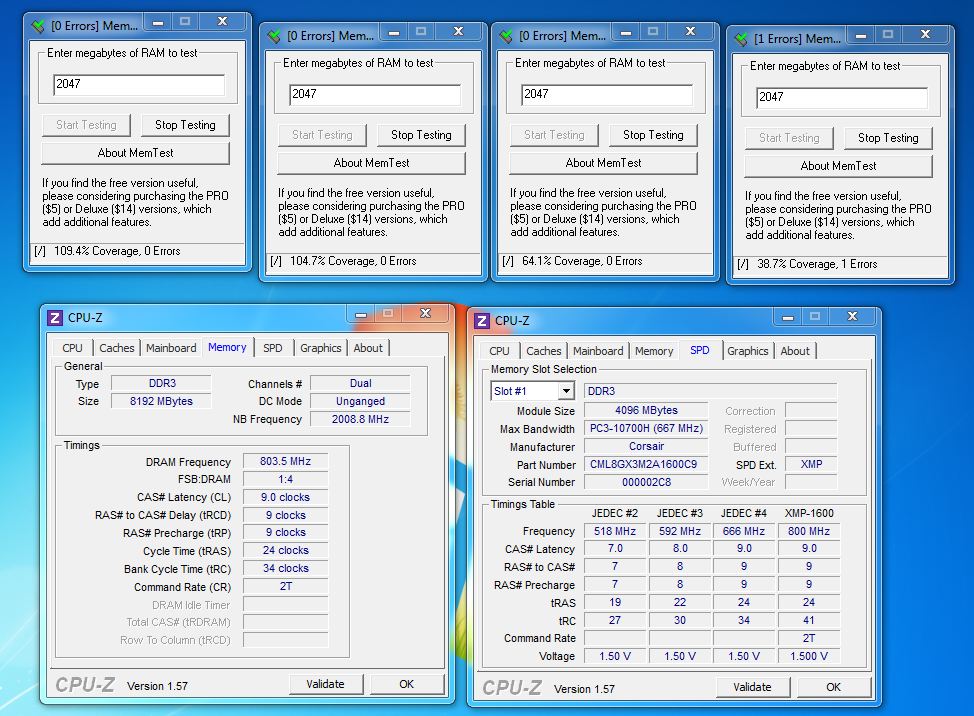
Task: Click RAM megabytes field in 104.7% coverage window
Action: click(x=375, y=94)
